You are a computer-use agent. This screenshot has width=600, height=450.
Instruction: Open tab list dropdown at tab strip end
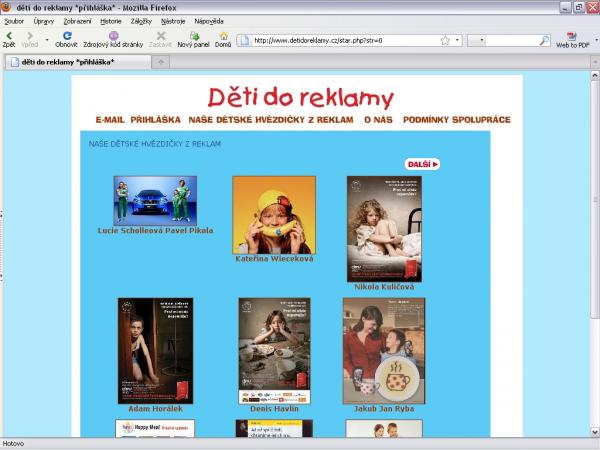coord(595,62)
